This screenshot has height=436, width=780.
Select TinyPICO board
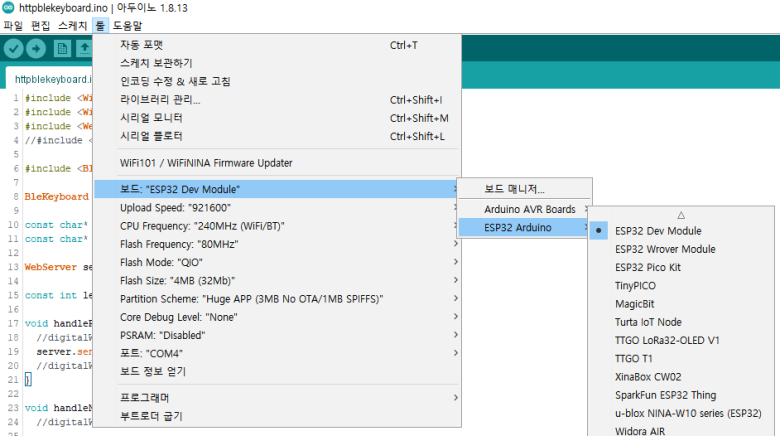682,286
